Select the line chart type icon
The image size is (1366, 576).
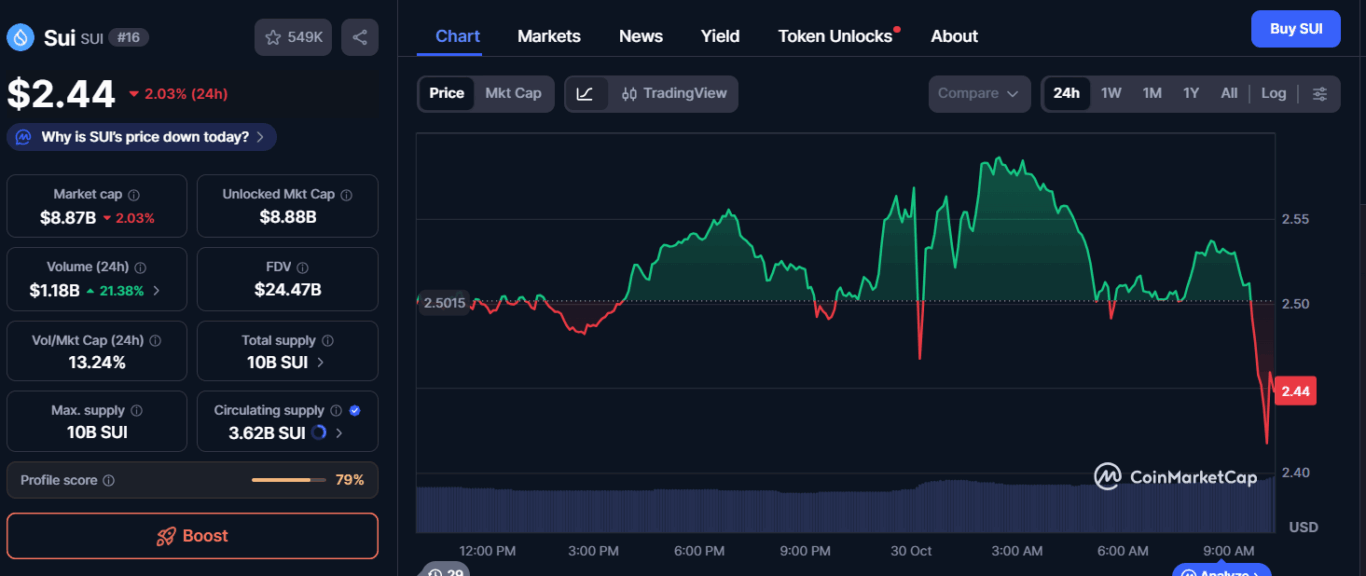click(x=586, y=94)
